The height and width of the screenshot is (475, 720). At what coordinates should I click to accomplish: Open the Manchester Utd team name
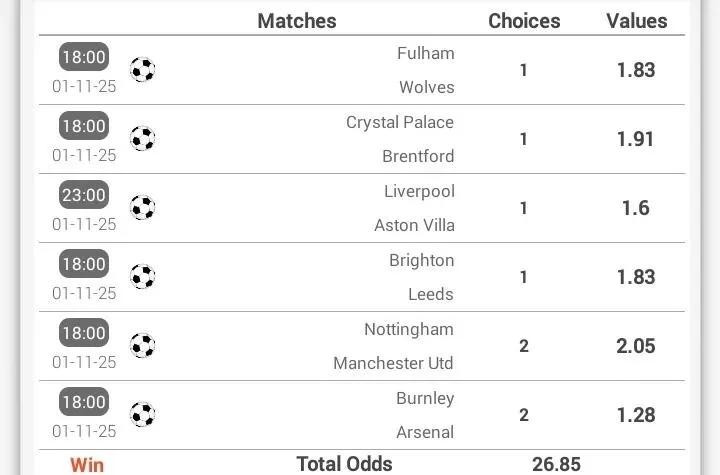point(393,363)
